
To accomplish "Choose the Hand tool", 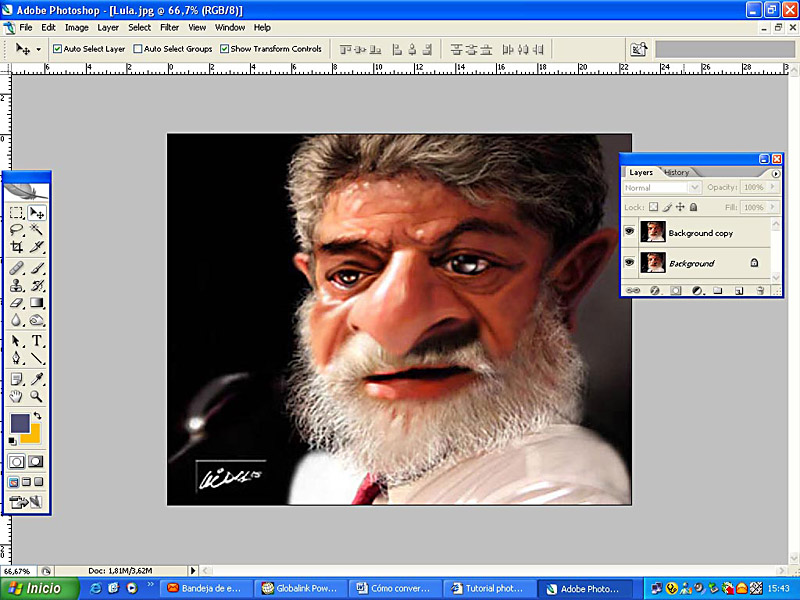I will [17, 397].
